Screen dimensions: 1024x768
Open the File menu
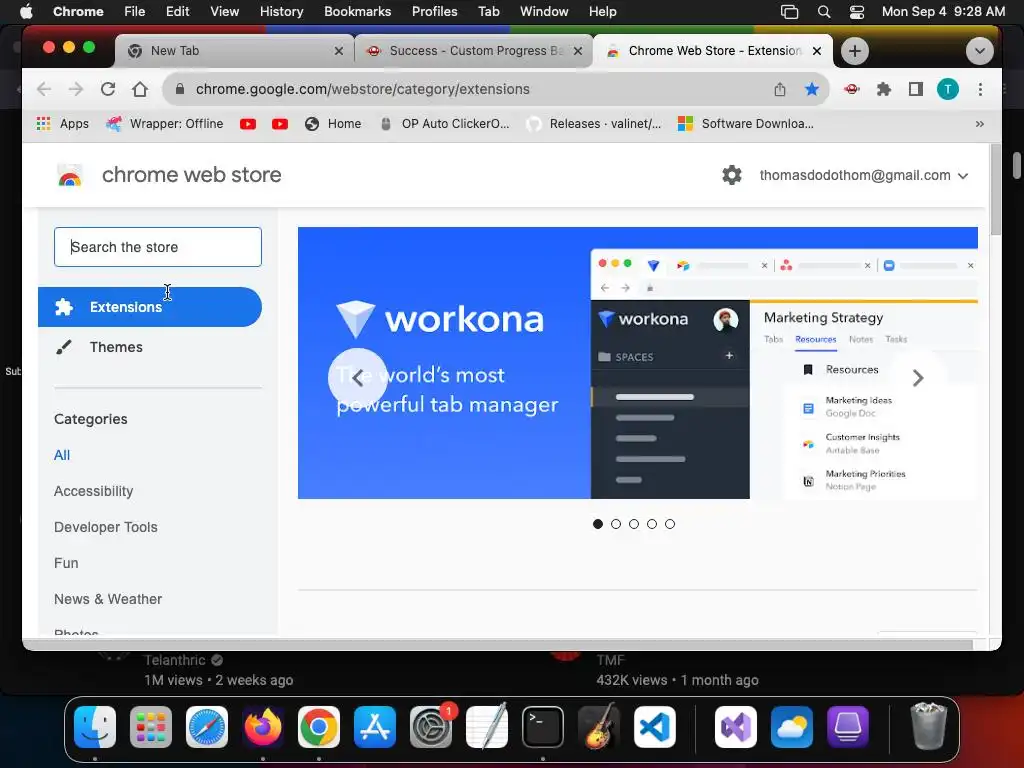tap(135, 12)
